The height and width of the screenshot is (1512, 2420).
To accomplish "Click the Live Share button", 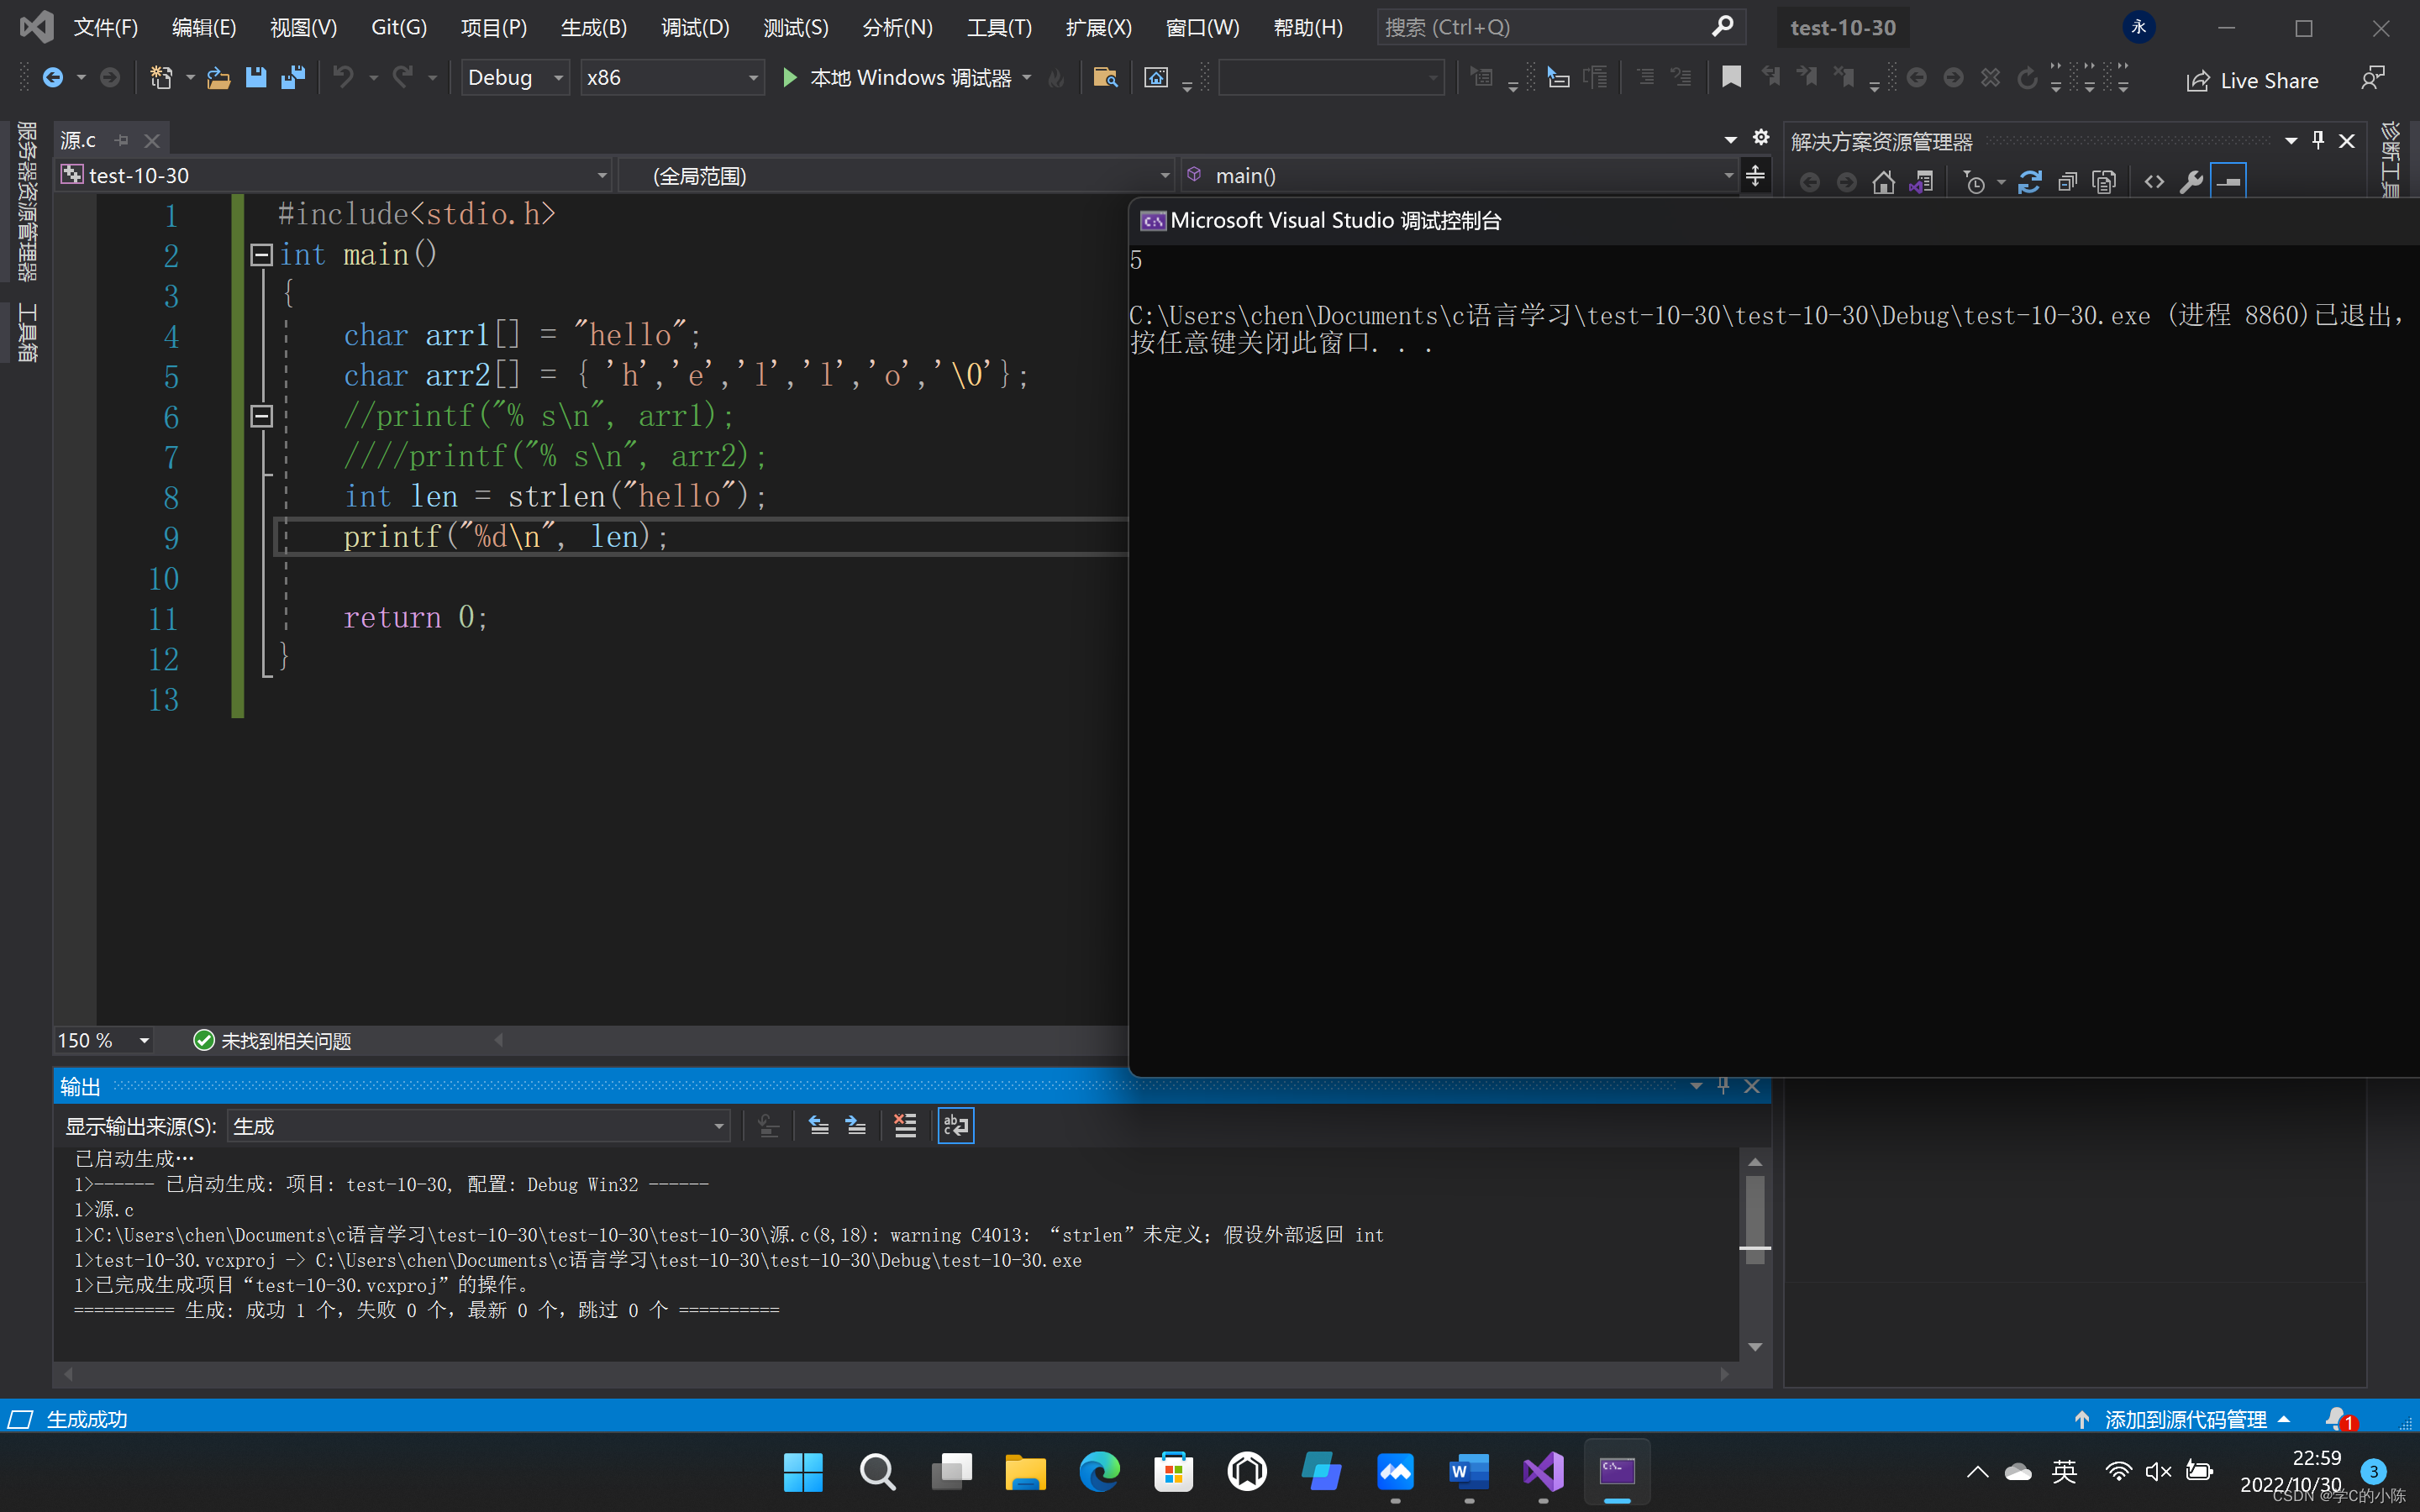I will pos(2252,80).
